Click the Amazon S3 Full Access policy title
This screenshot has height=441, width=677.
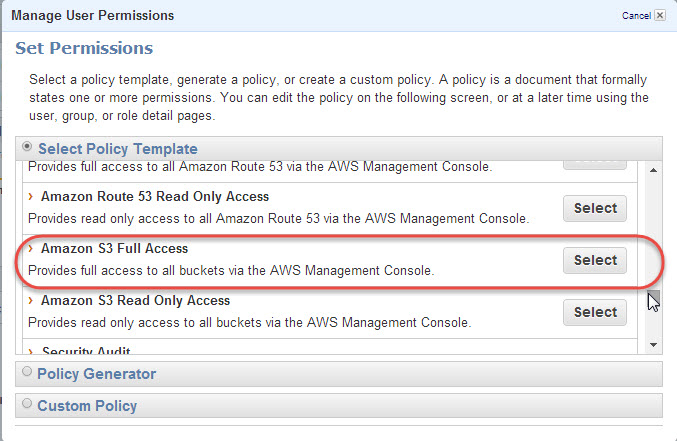114,248
